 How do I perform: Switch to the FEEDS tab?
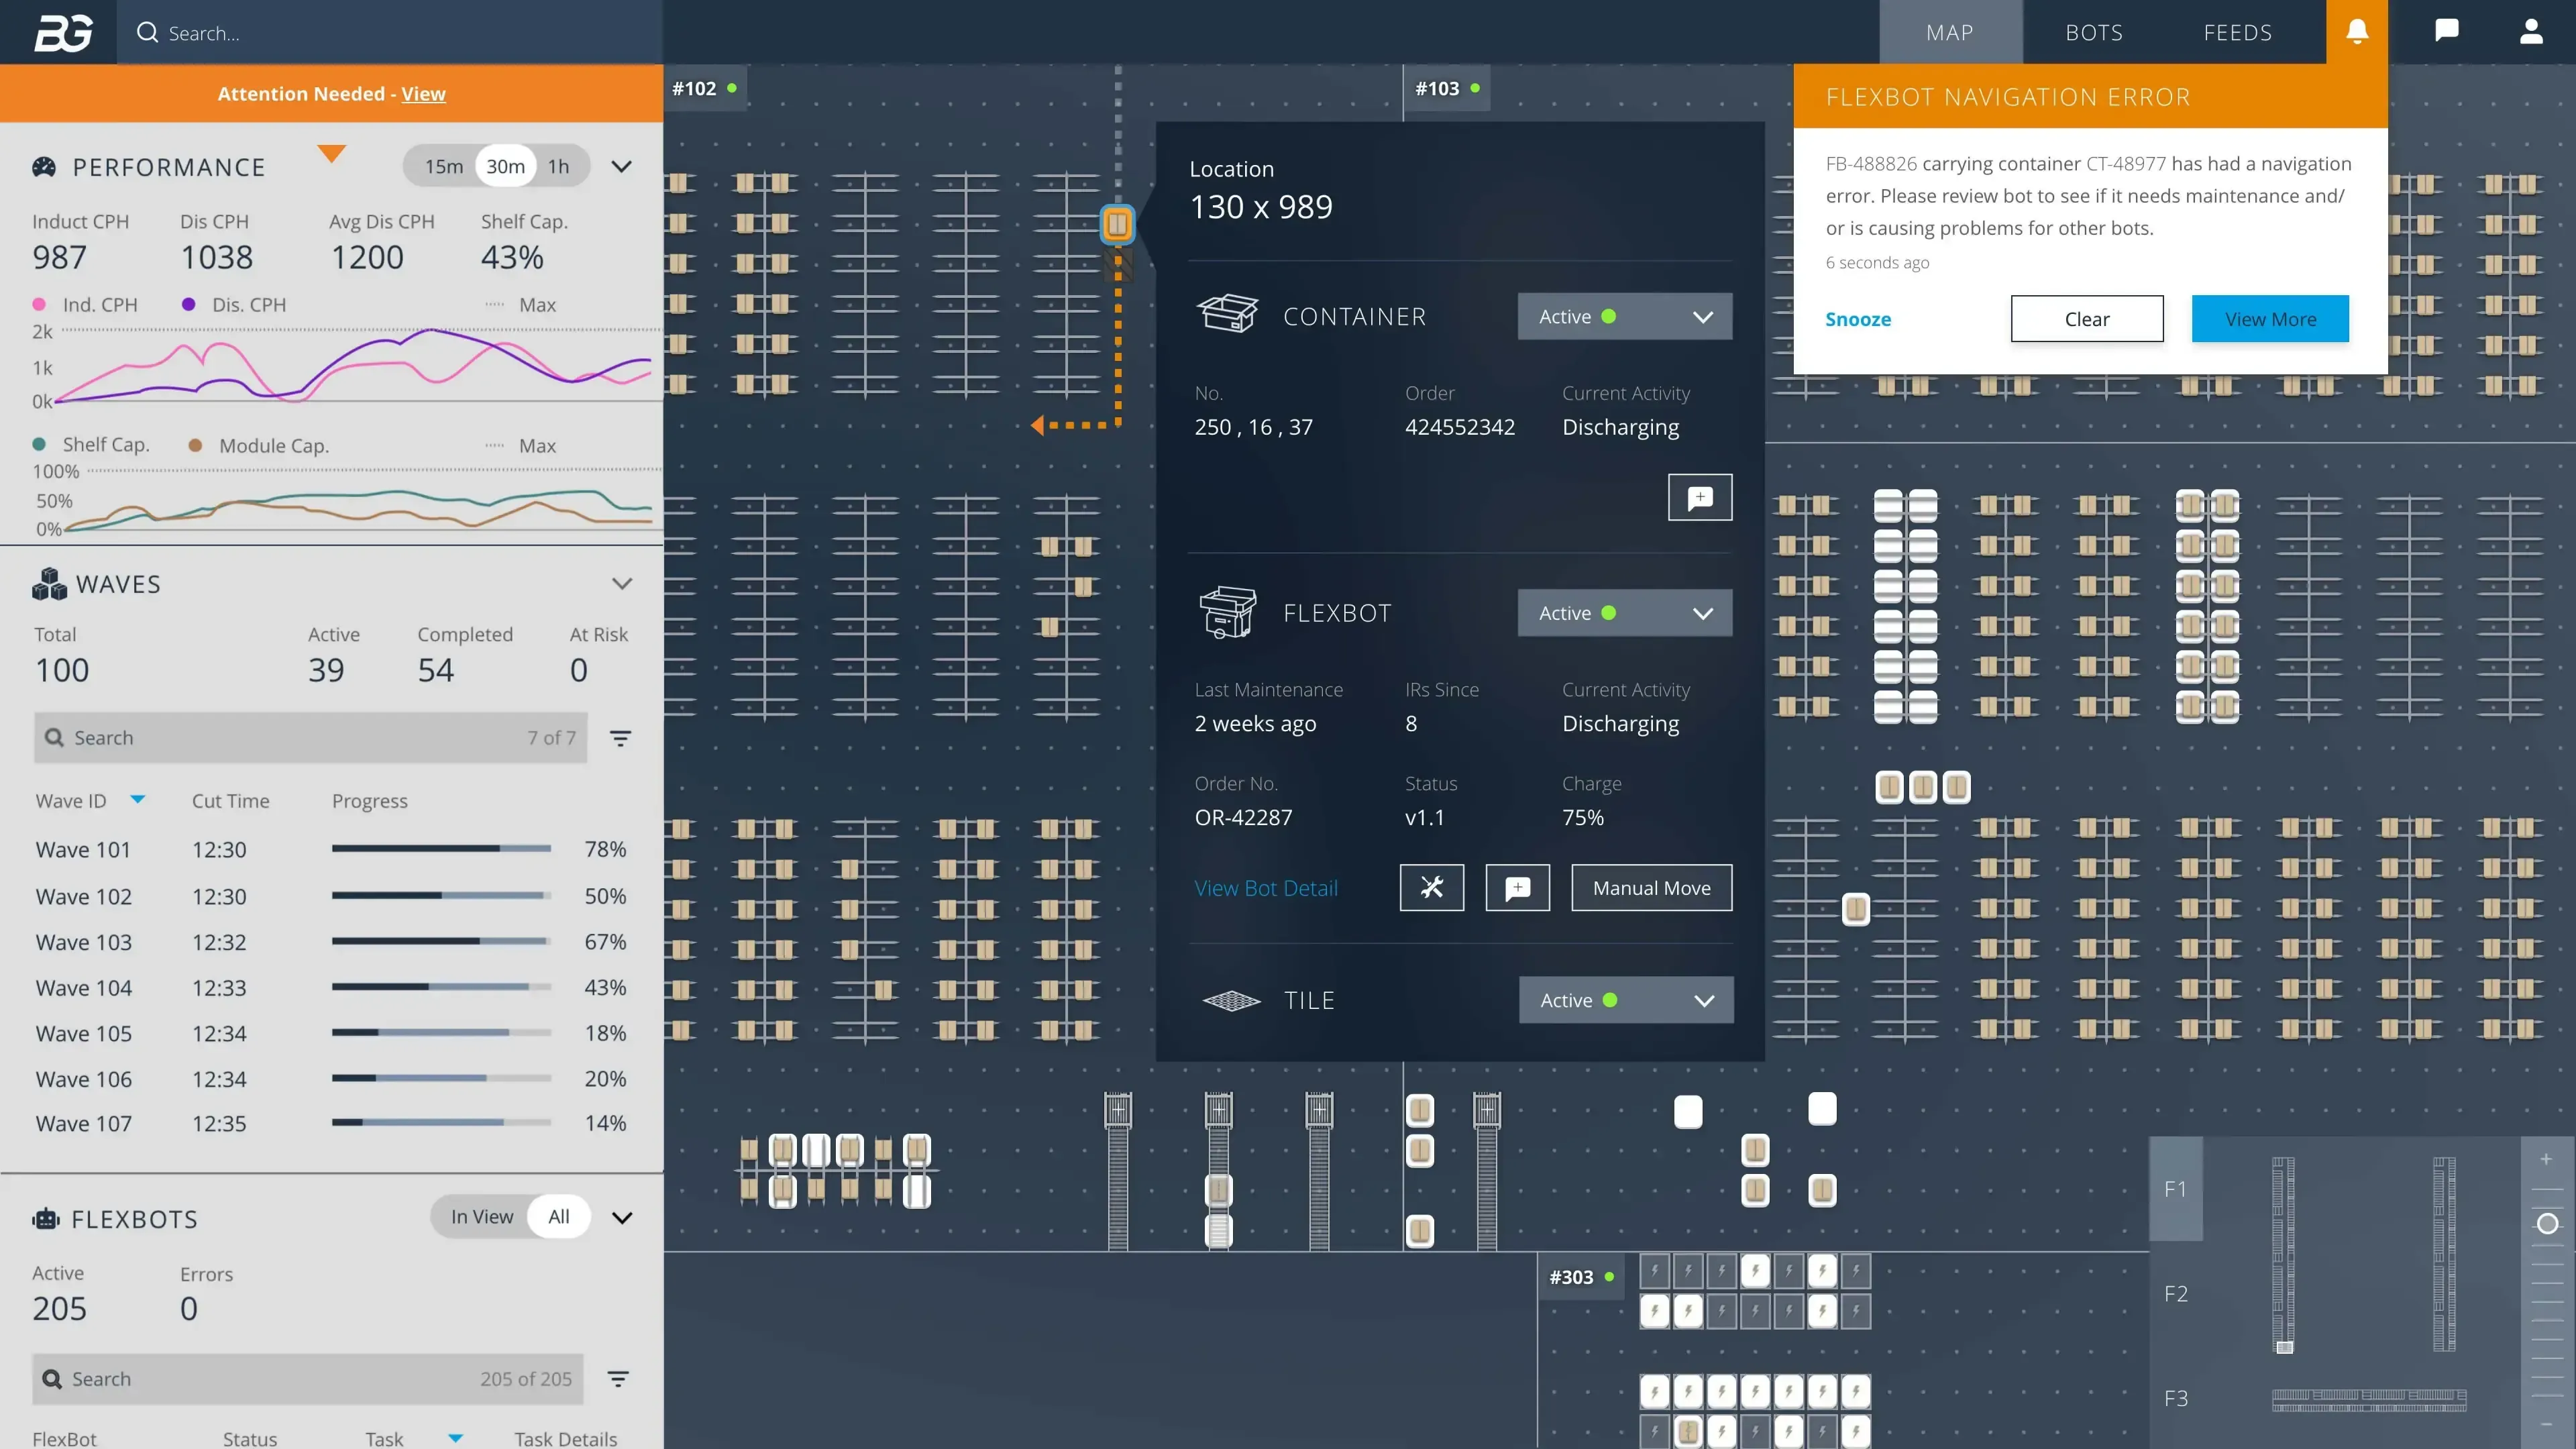pyautogui.click(x=2237, y=32)
